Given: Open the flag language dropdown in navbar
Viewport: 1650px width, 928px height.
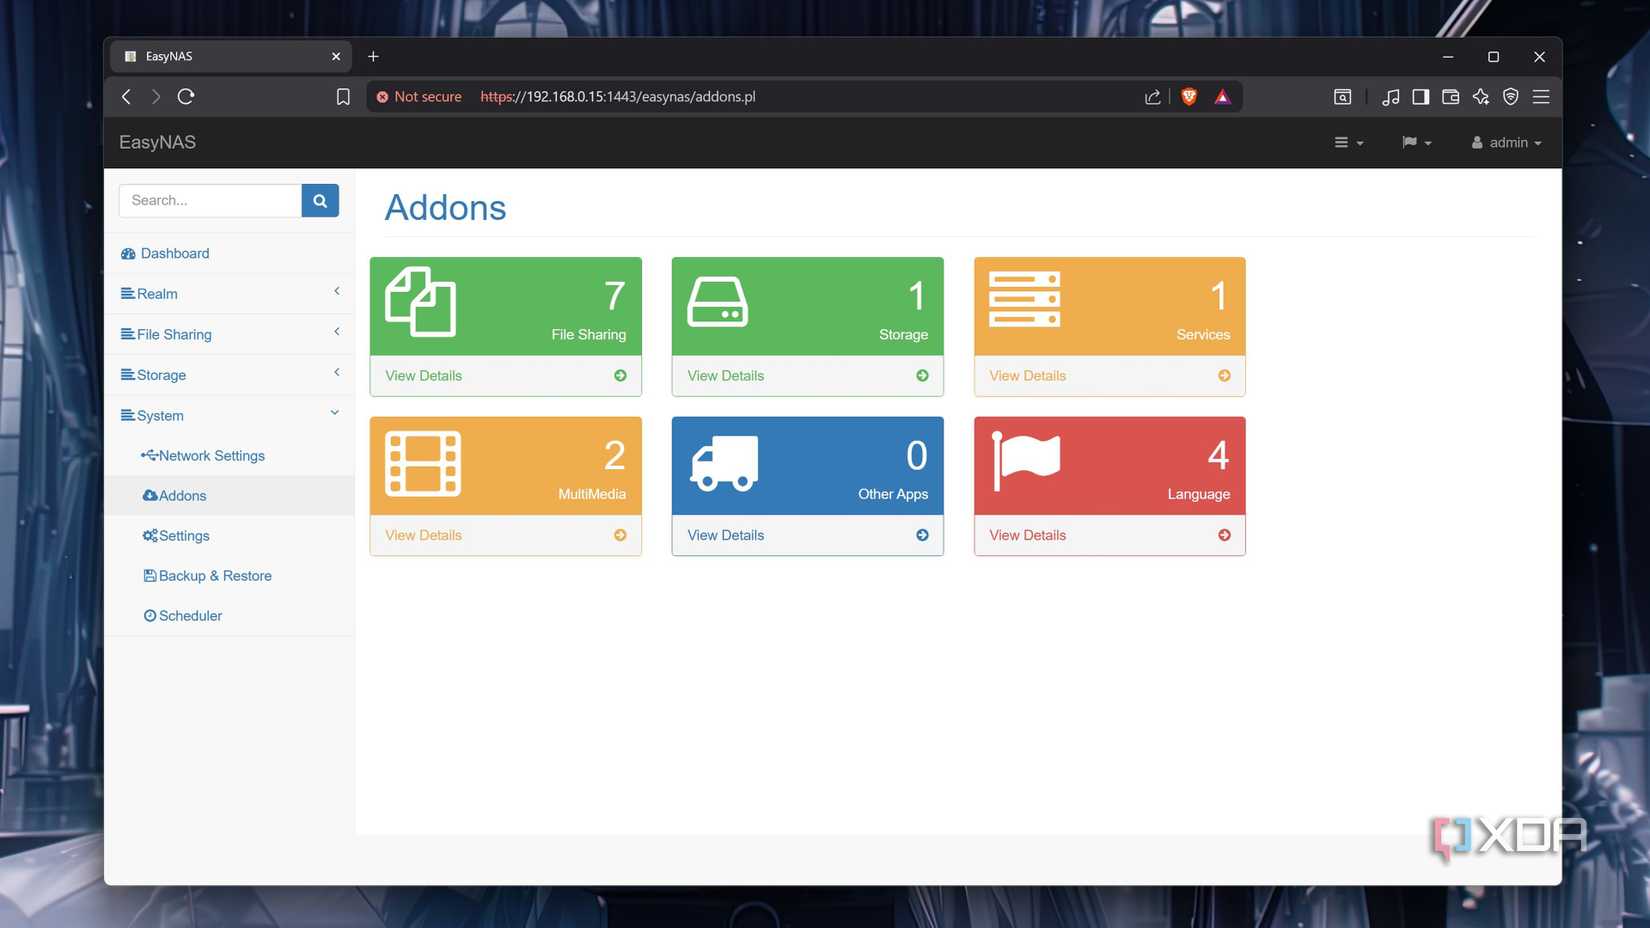Looking at the screenshot, I should 1417,143.
